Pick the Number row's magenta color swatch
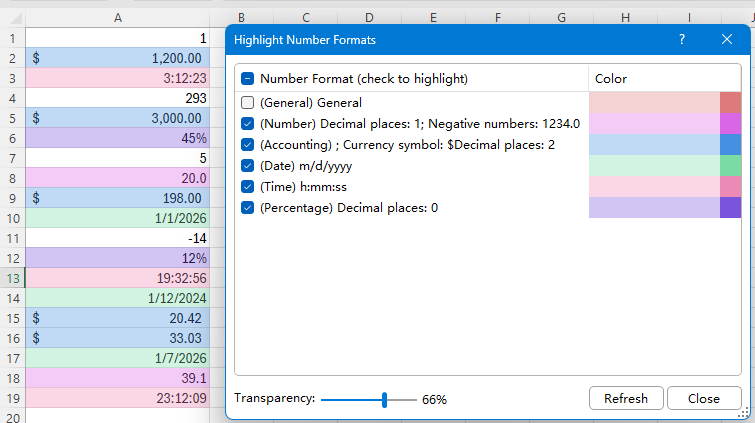755x423 pixels. tap(730, 124)
